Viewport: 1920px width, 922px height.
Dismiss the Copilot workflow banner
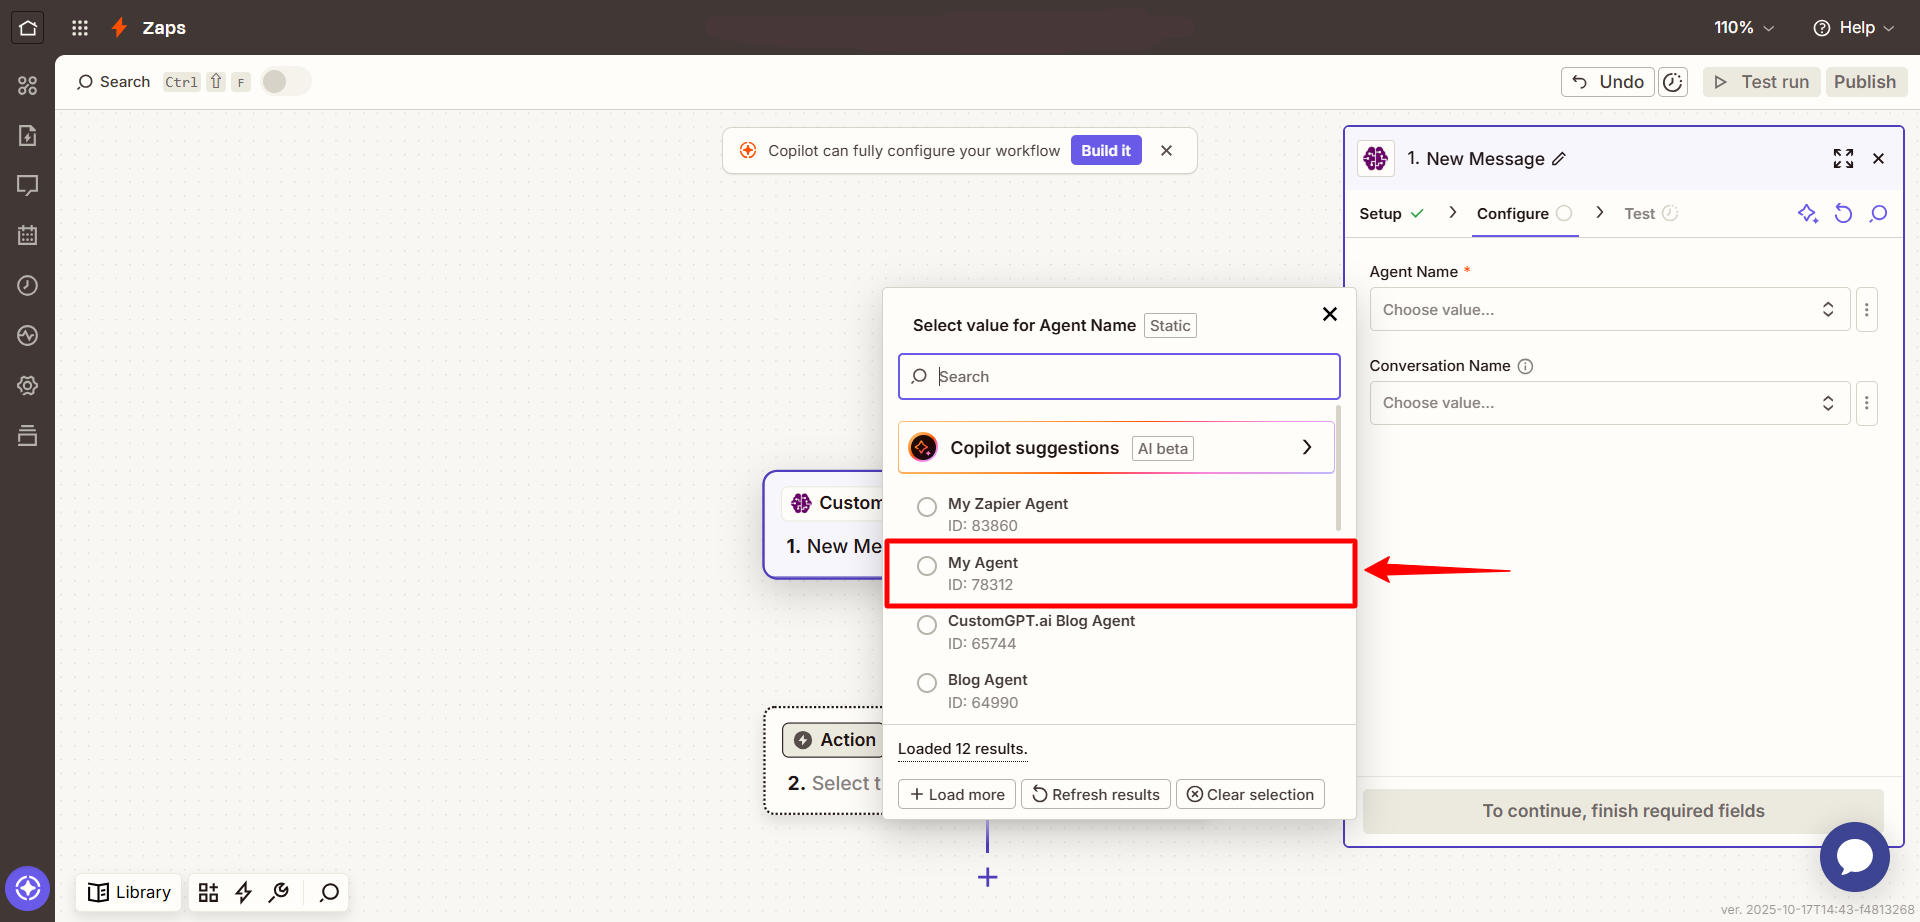click(x=1166, y=150)
